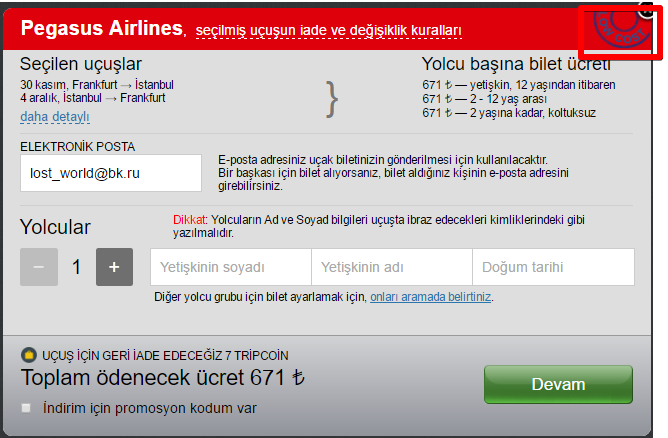The height and width of the screenshot is (438, 668).
Task: Expand flight details via daha detaylı
Action: [55, 116]
